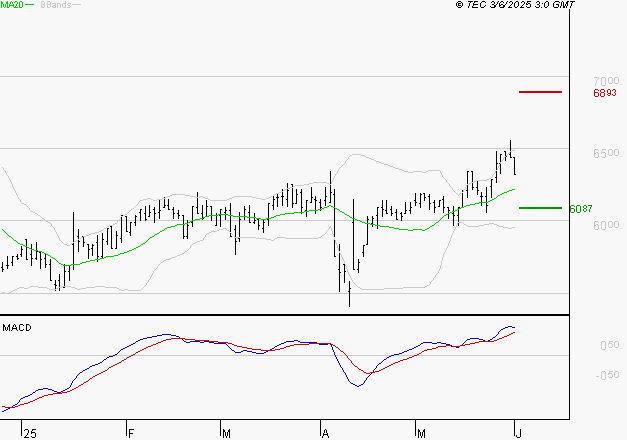Click the TEC 3/6/2025 copyright timestamp text

(x=515, y=5)
